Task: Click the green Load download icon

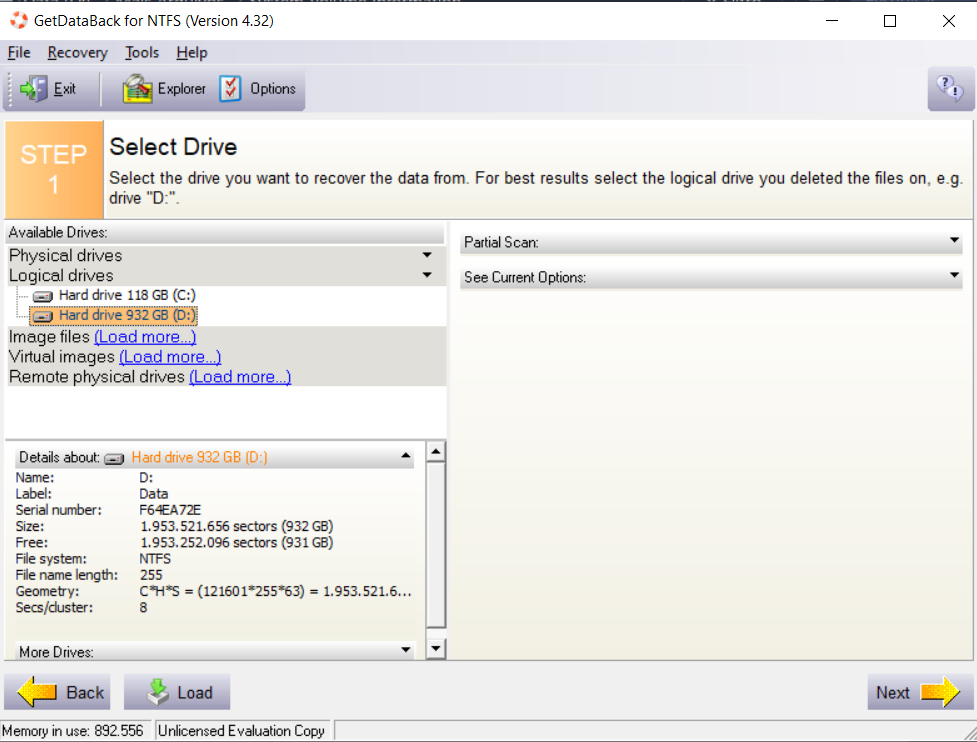Action: [158, 692]
